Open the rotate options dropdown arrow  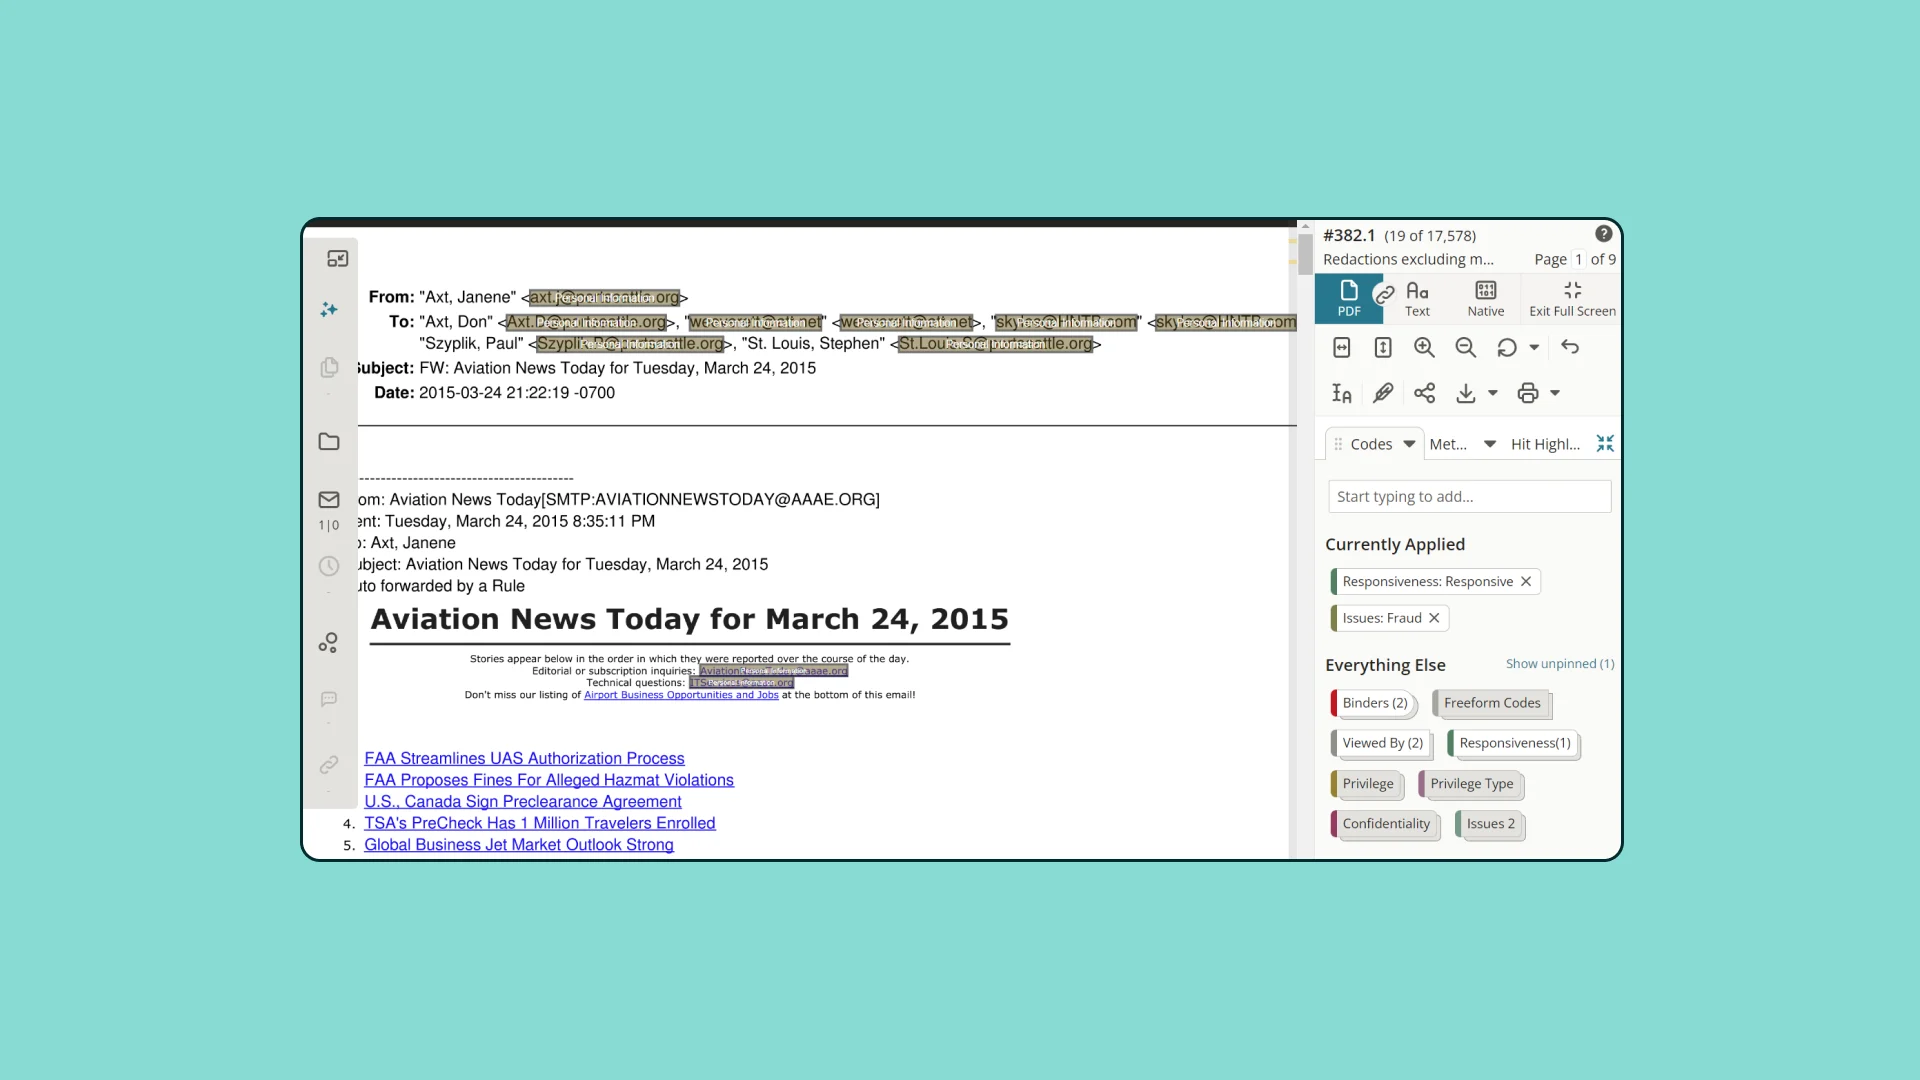coord(1534,347)
